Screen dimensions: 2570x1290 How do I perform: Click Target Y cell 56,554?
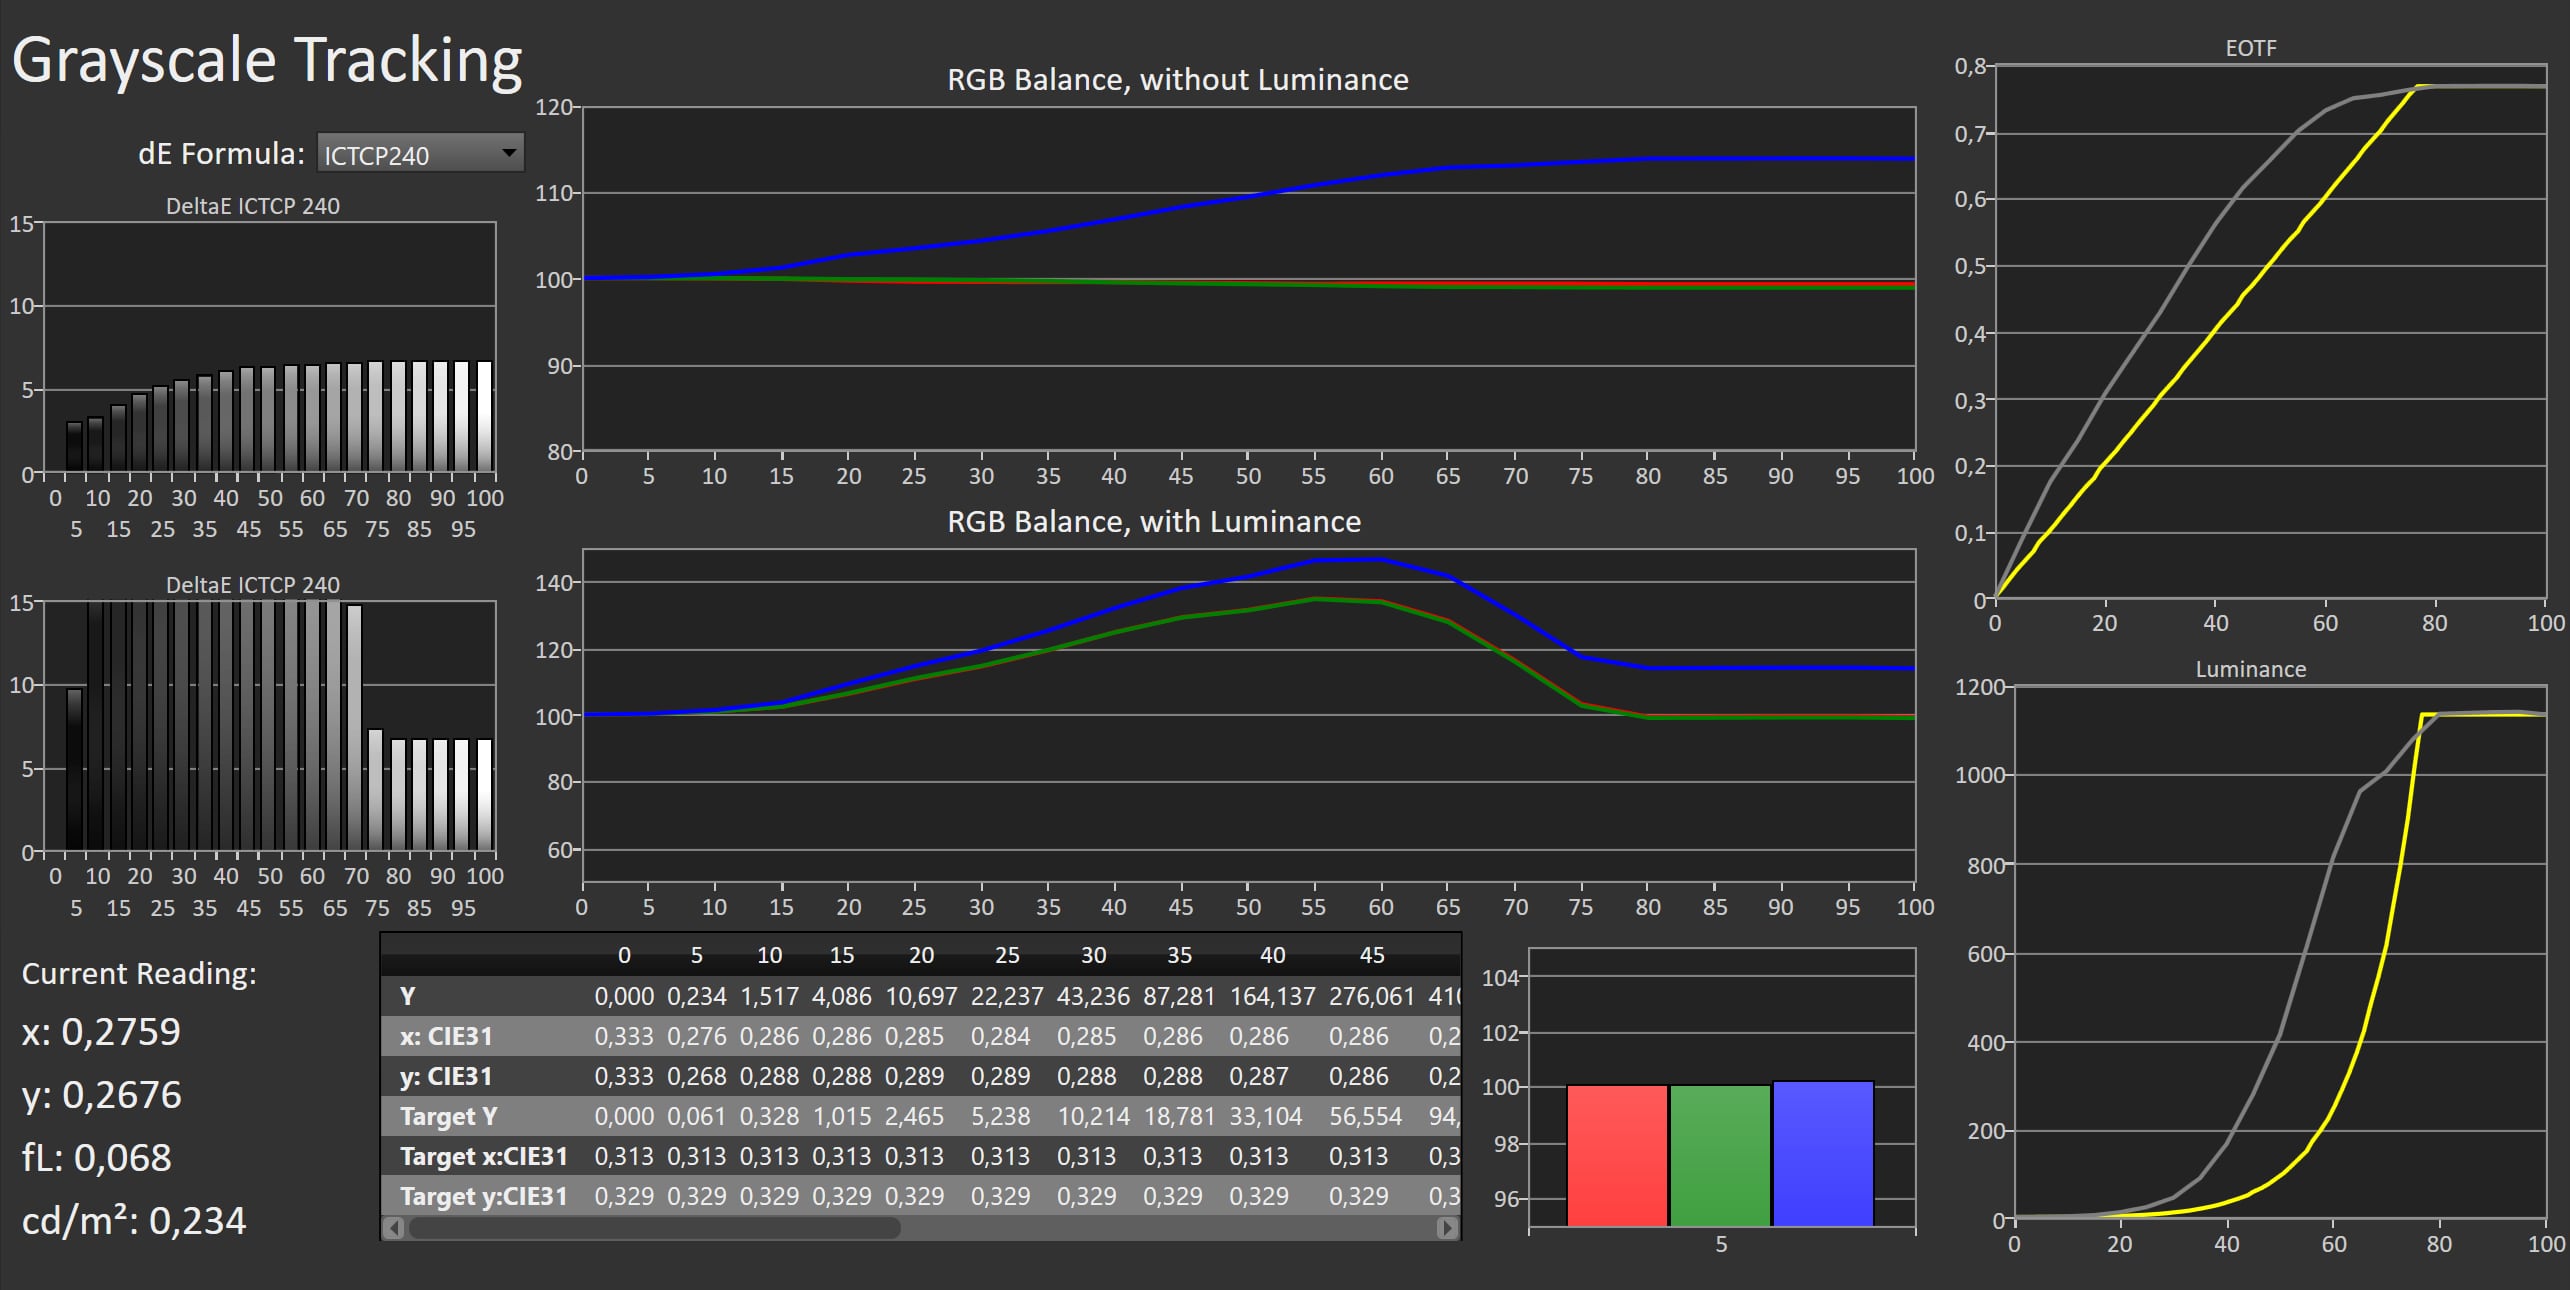pos(1365,1116)
